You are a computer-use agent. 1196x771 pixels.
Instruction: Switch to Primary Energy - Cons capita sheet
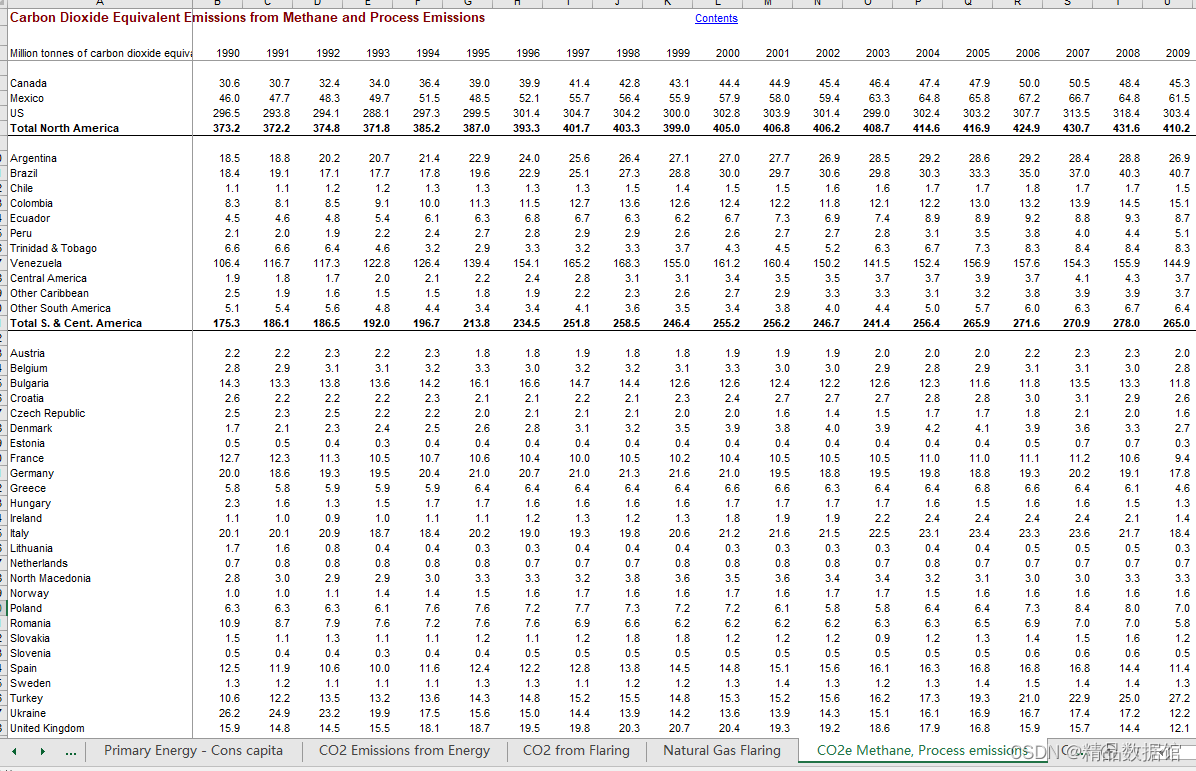pyautogui.click(x=193, y=750)
